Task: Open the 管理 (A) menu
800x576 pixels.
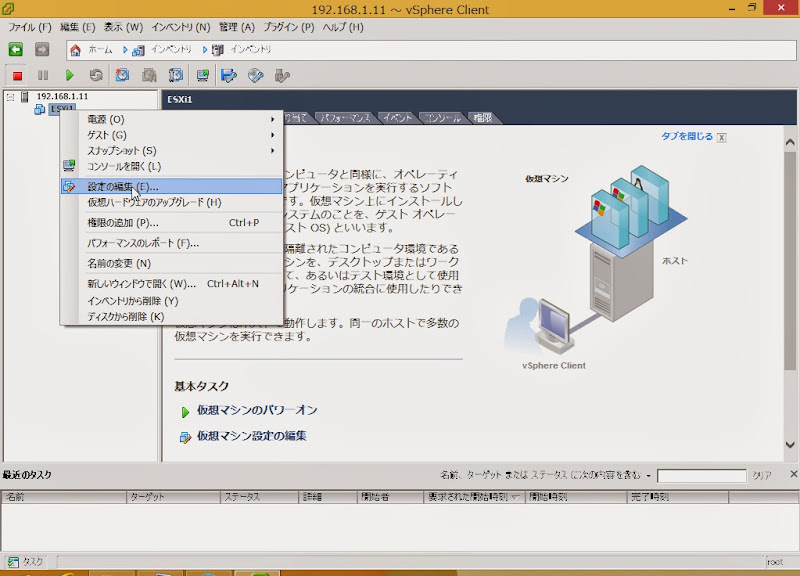Action: pyautogui.click(x=237, y=28)
